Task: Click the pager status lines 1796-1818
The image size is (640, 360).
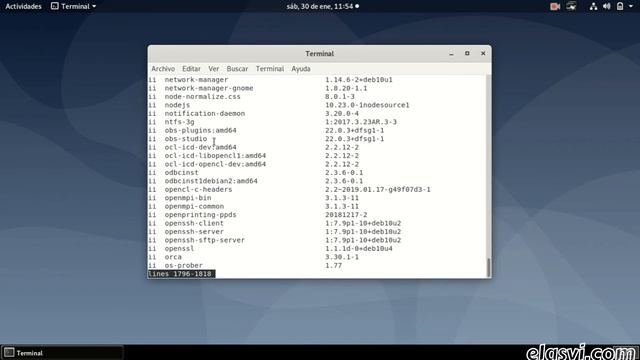Action: click(181, 274)
